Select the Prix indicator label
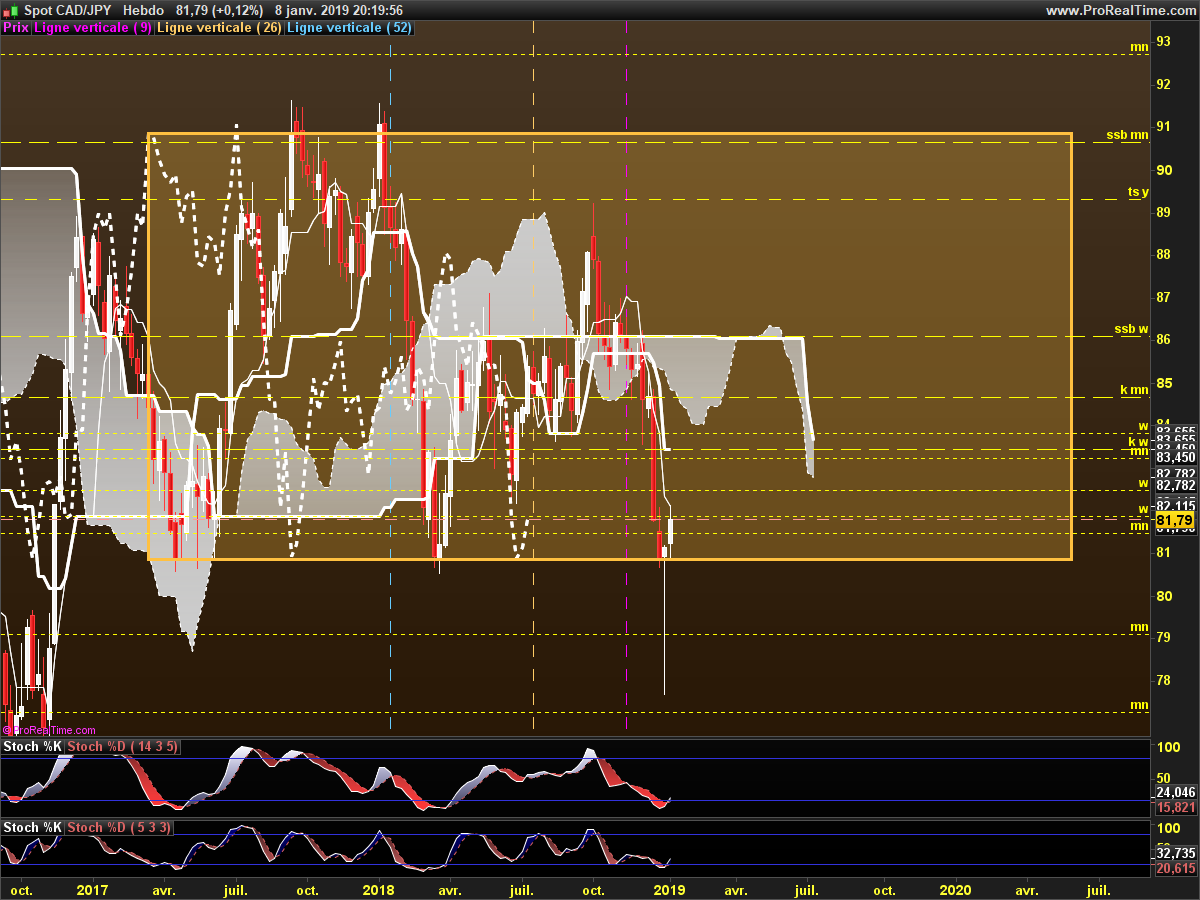Image resolution: width=1200 pixels, height=900 pixels. point(16,28)
